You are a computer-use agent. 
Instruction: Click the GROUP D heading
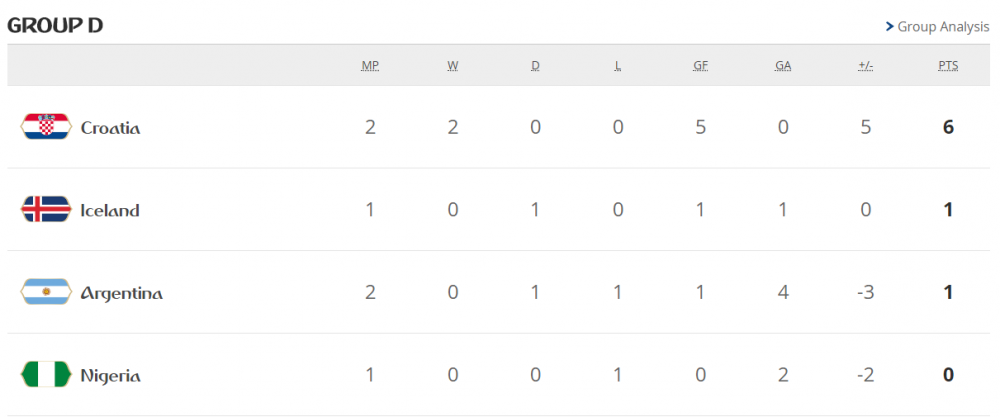(55, 25)
